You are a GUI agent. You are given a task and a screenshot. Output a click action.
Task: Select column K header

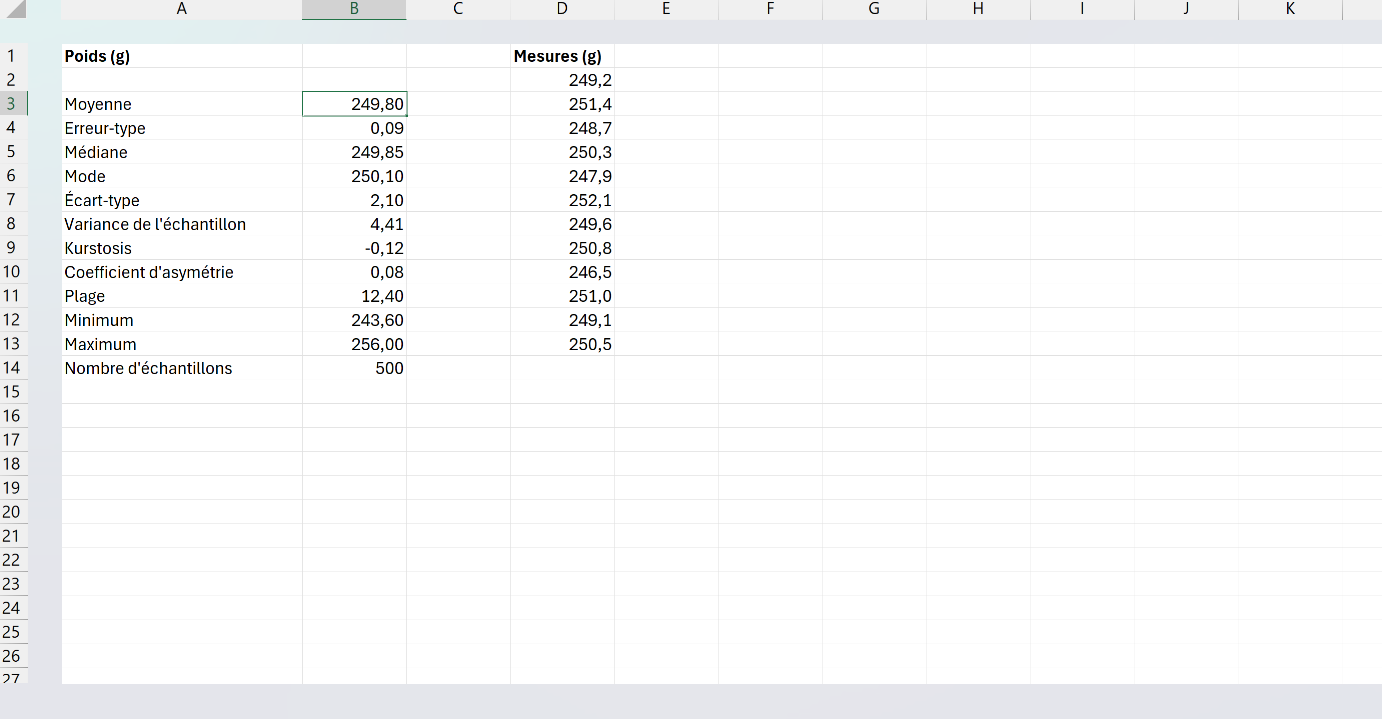click(x=1290, y=10)
